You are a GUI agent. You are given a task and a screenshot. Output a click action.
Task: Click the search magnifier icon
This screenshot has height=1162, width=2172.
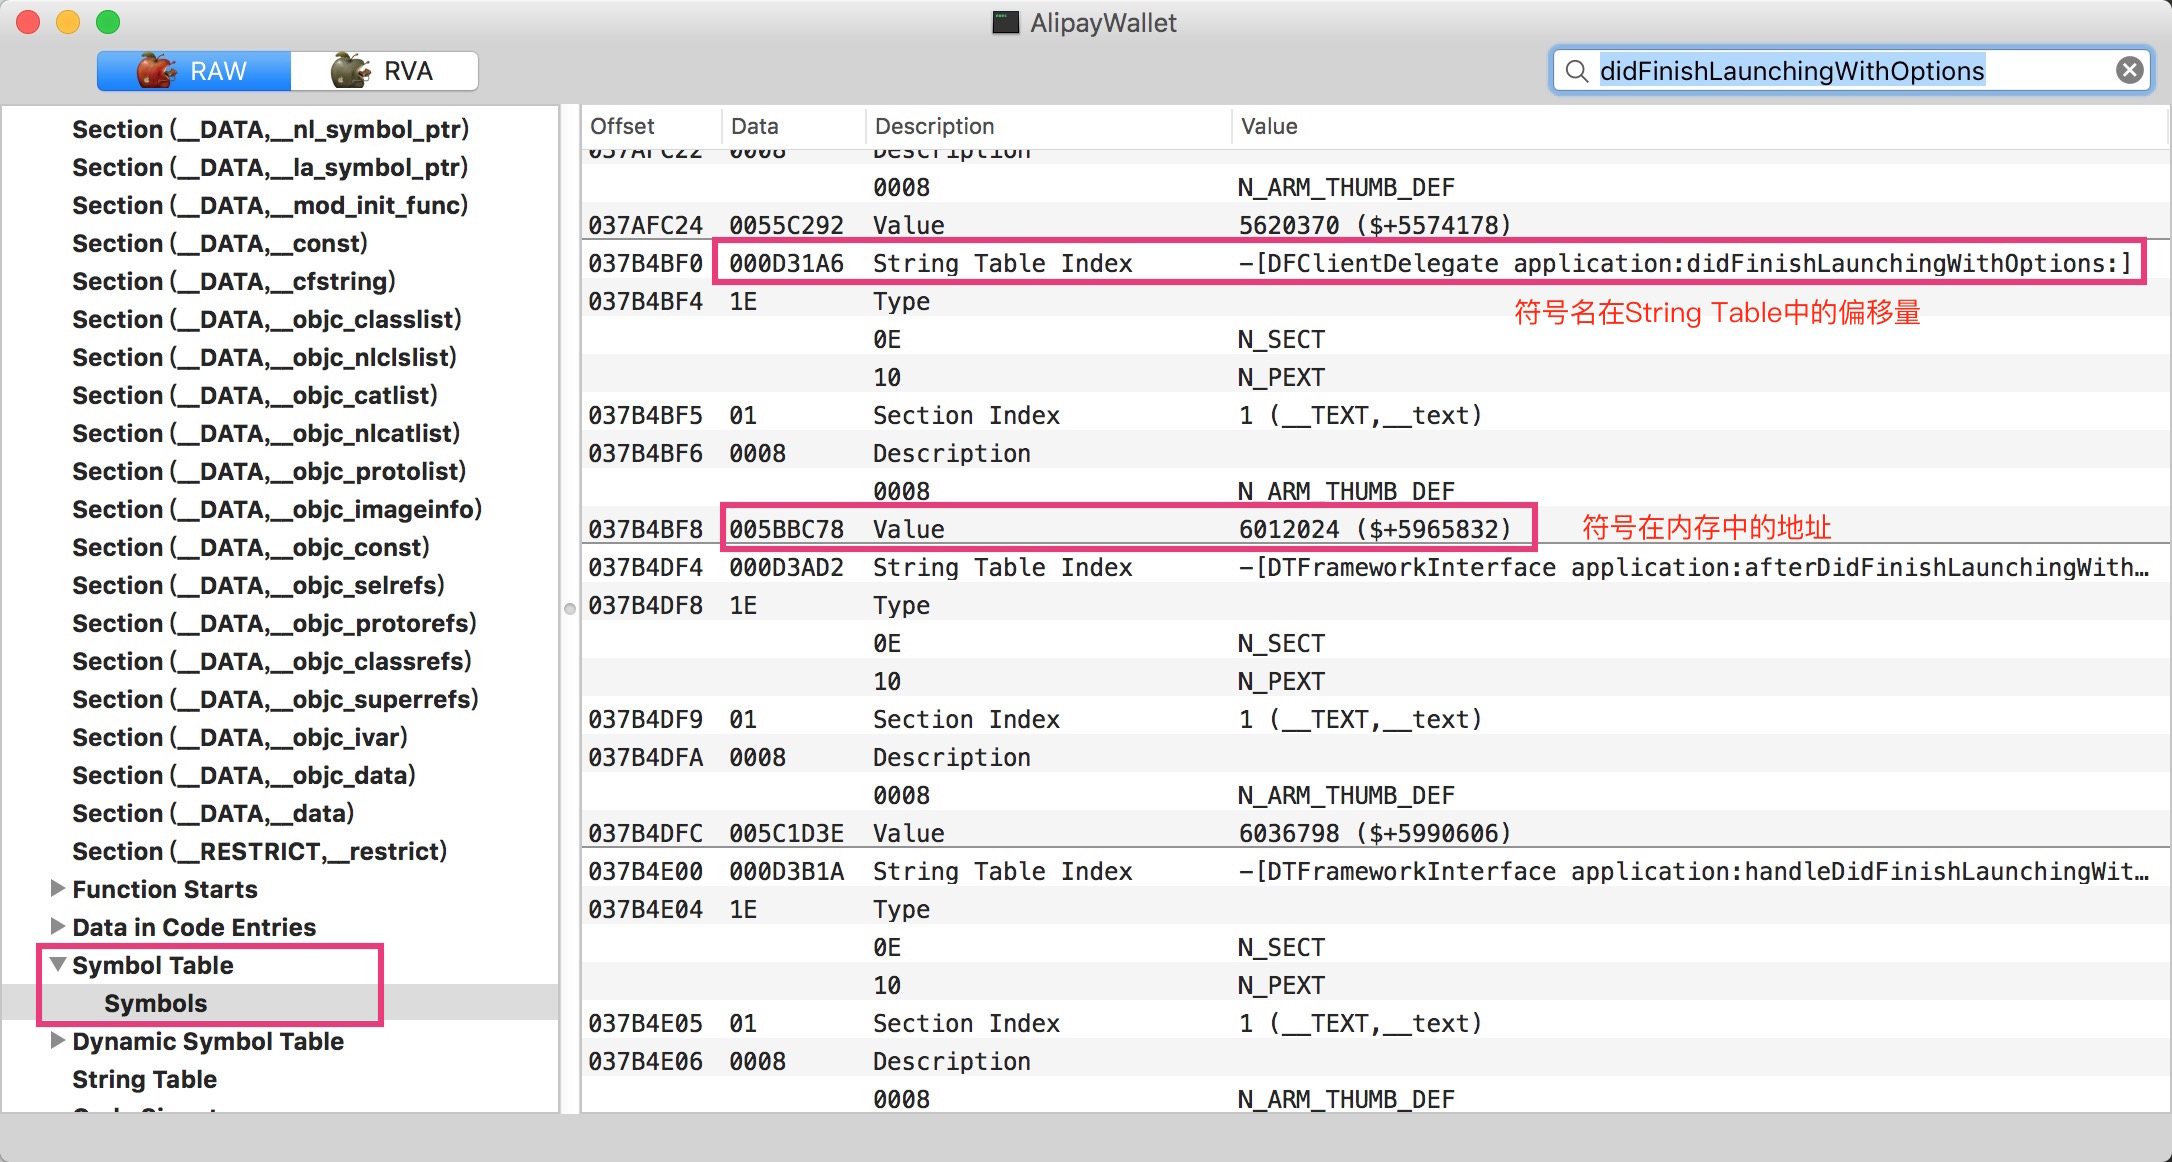pyautogui.click(x=1577, y=71)
